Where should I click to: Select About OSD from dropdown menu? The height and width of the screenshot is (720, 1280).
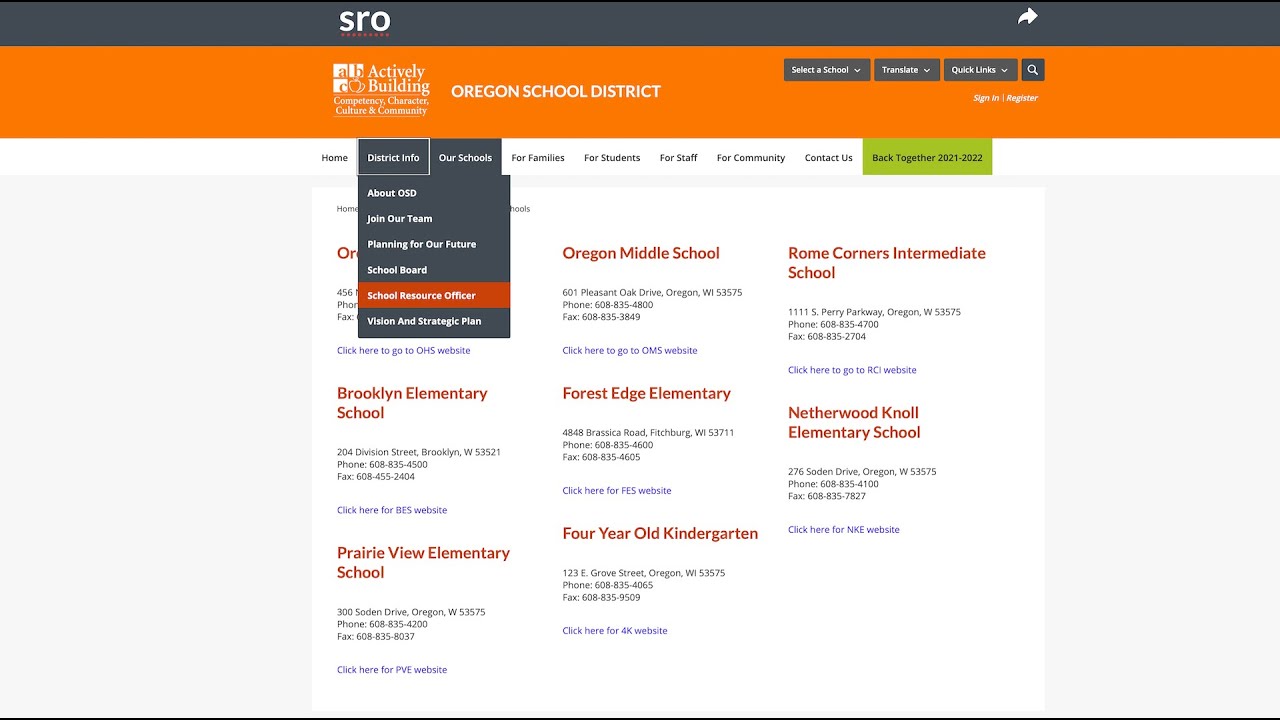coord(434,193)
